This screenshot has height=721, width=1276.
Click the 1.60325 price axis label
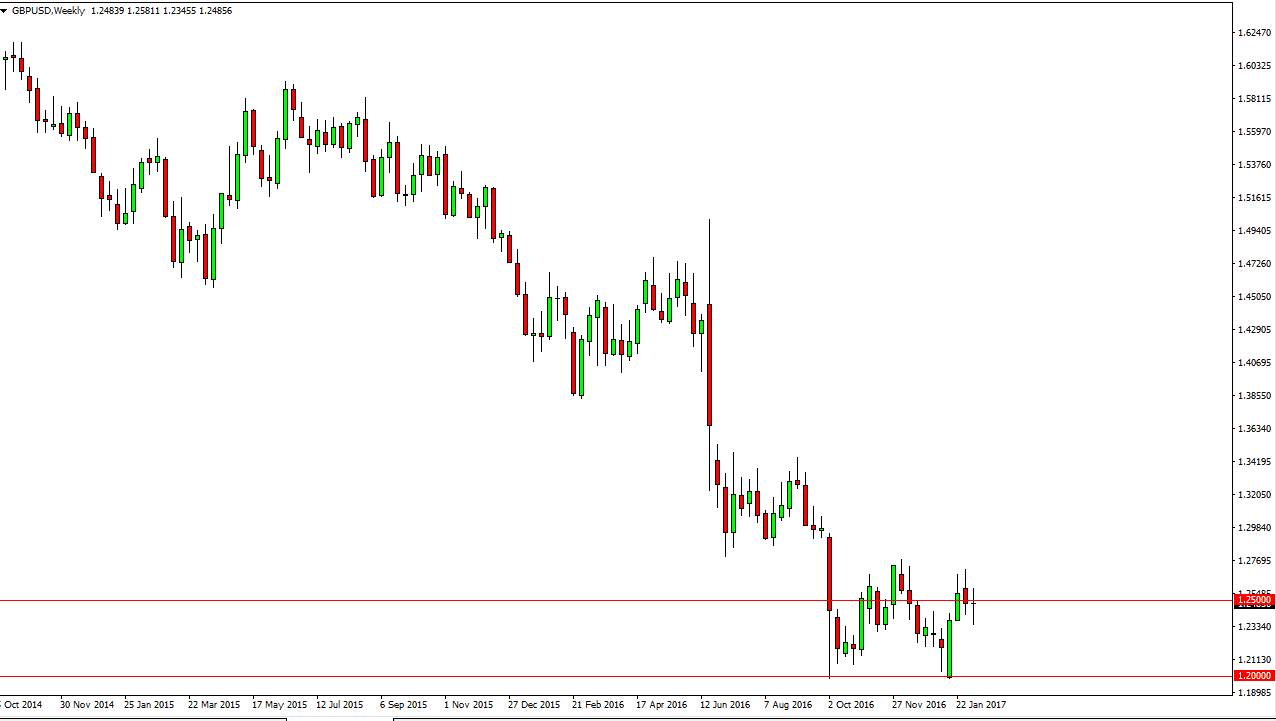click(1254, 66)
